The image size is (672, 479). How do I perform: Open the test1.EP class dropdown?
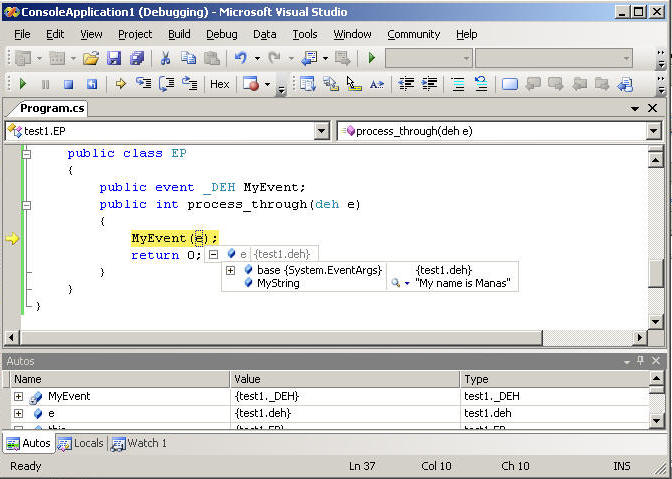click(x=321, y=131)
